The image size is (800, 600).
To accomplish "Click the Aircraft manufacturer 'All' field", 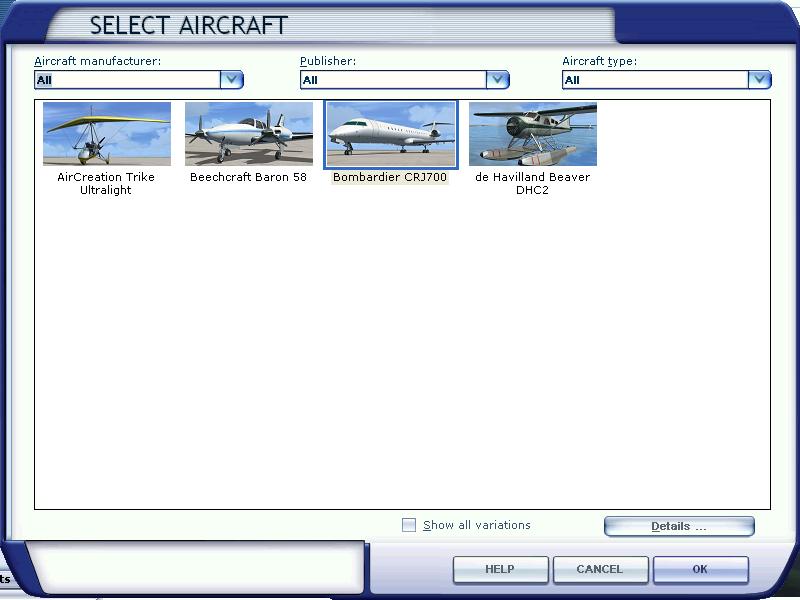I will [x=128, y=80].
